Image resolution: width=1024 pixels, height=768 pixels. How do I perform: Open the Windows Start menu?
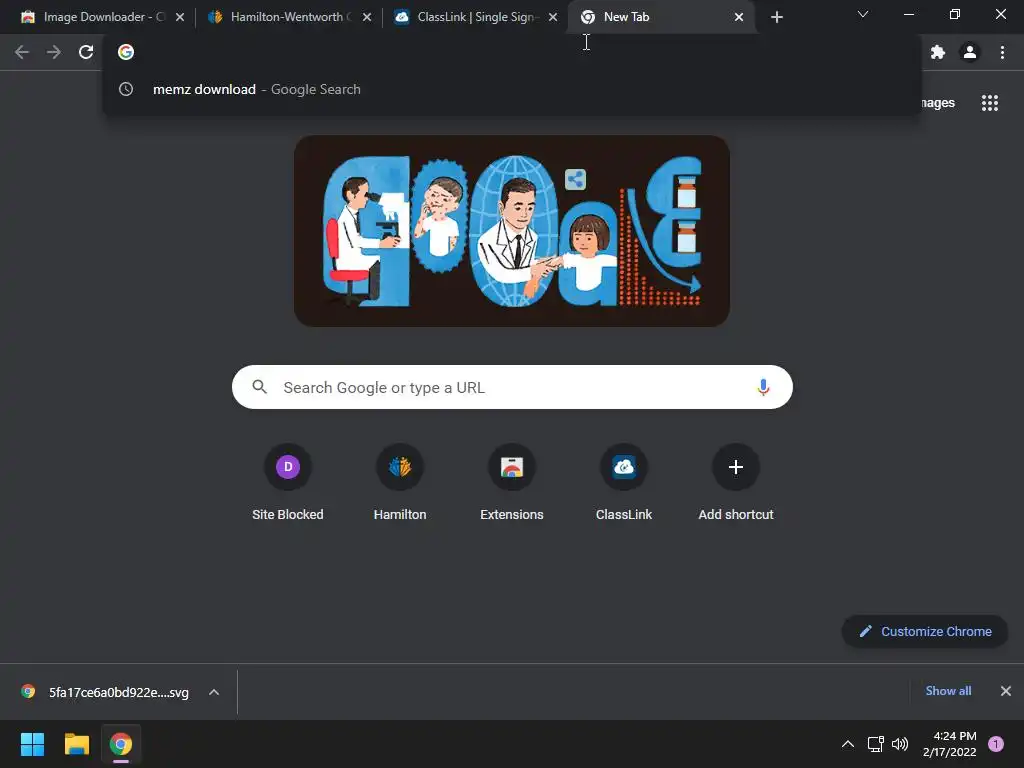click(32, 744)
